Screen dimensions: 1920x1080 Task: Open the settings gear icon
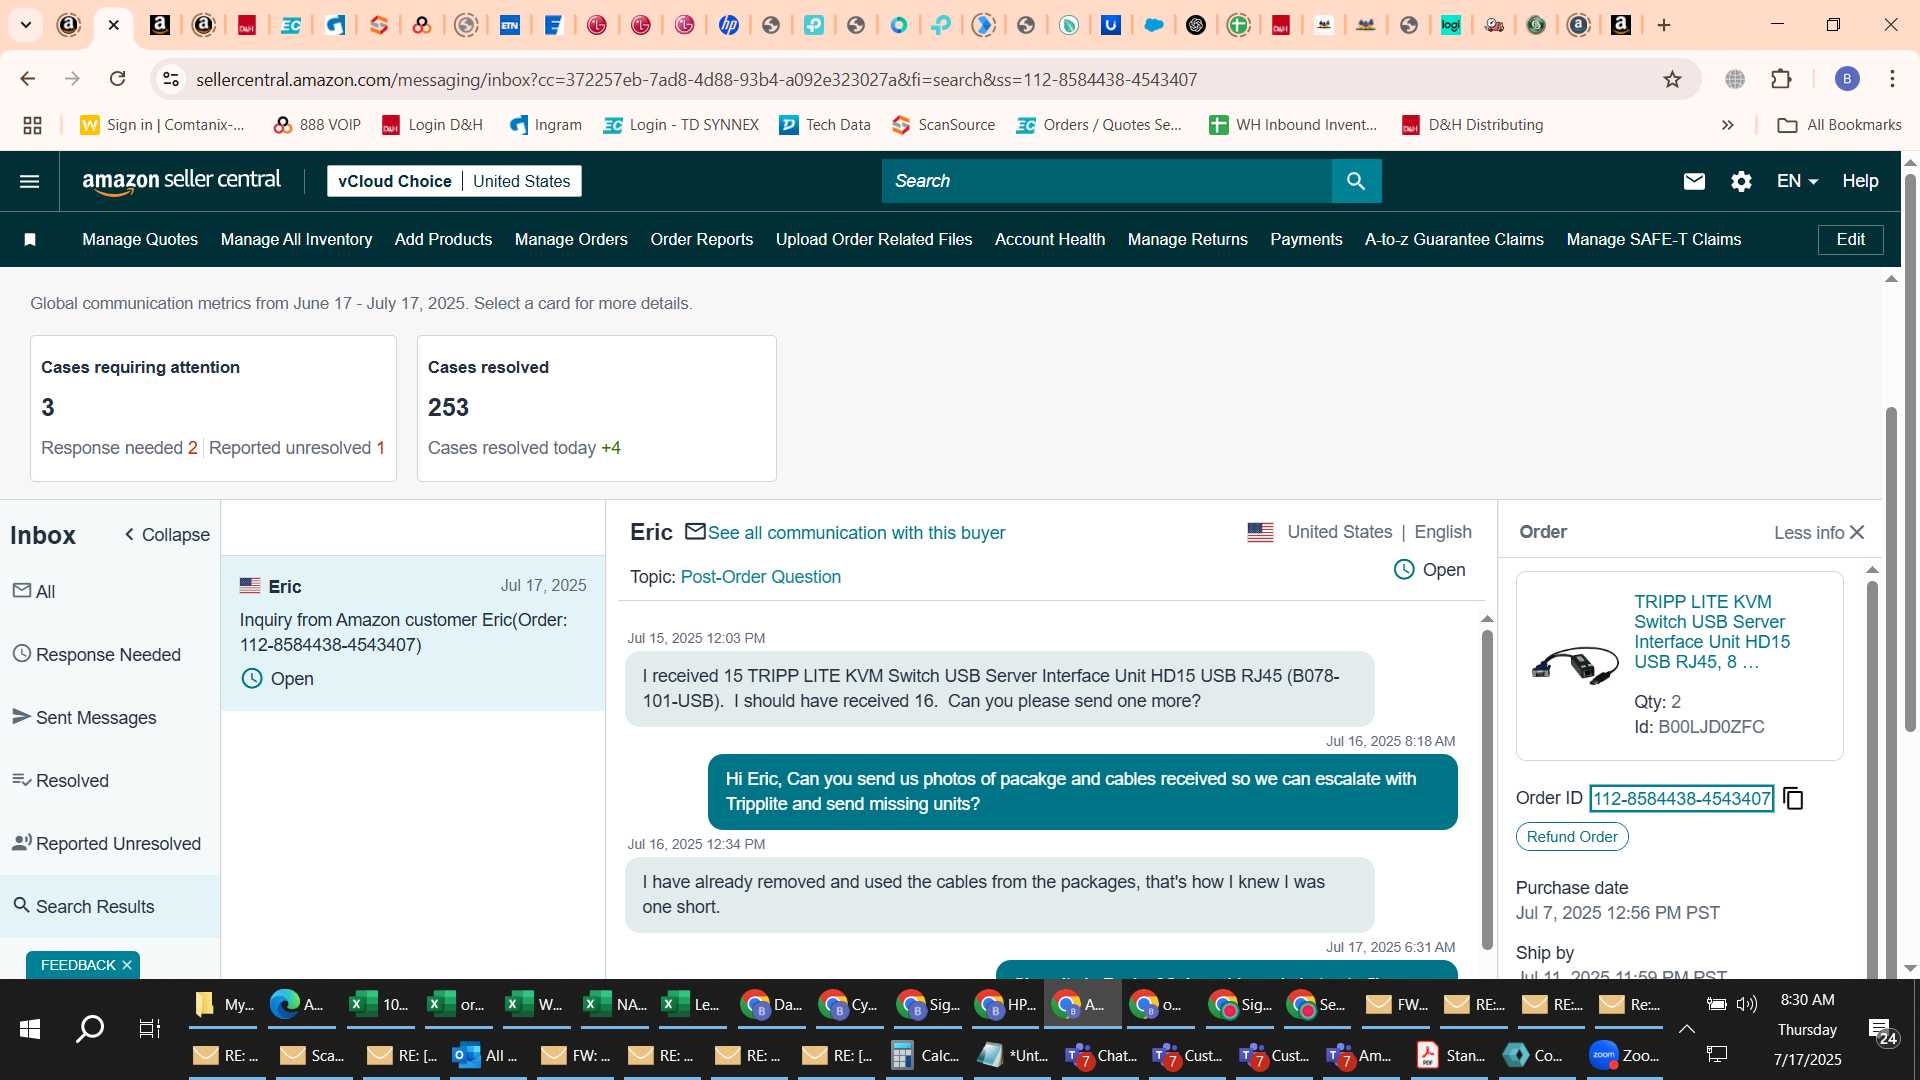(x=1741, y=181)
